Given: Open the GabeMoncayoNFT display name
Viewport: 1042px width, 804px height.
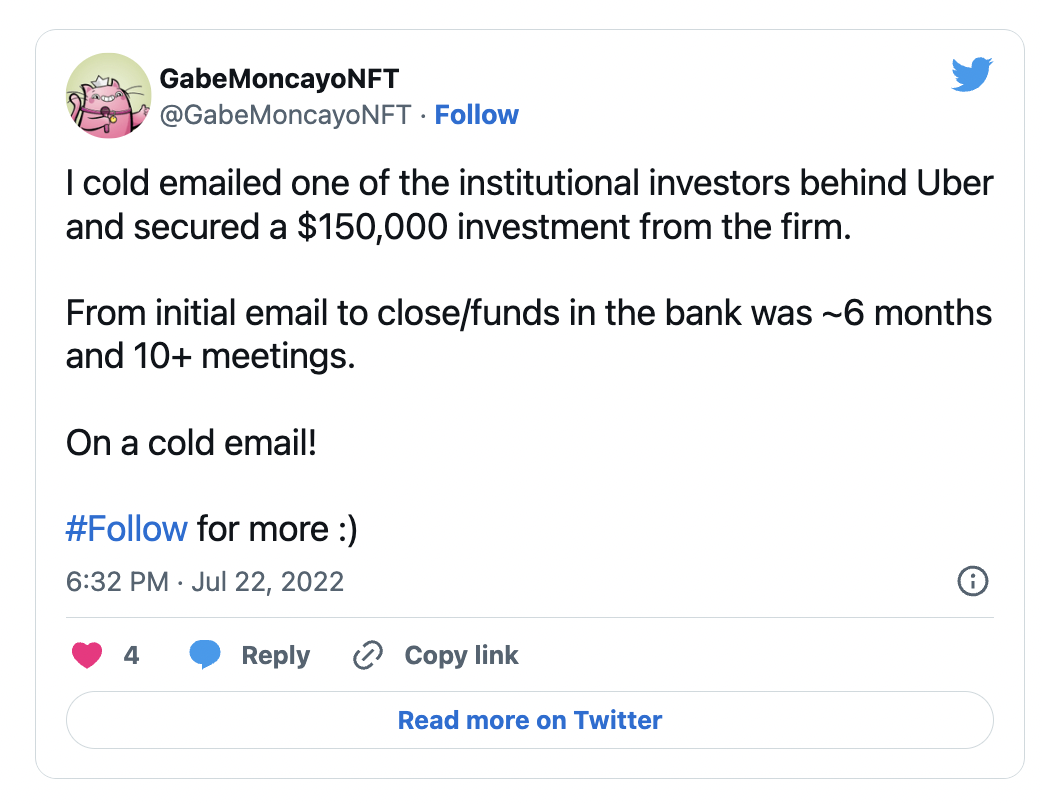Looking at the screenshot, I should pyautogui.click(x=279, y=79).
